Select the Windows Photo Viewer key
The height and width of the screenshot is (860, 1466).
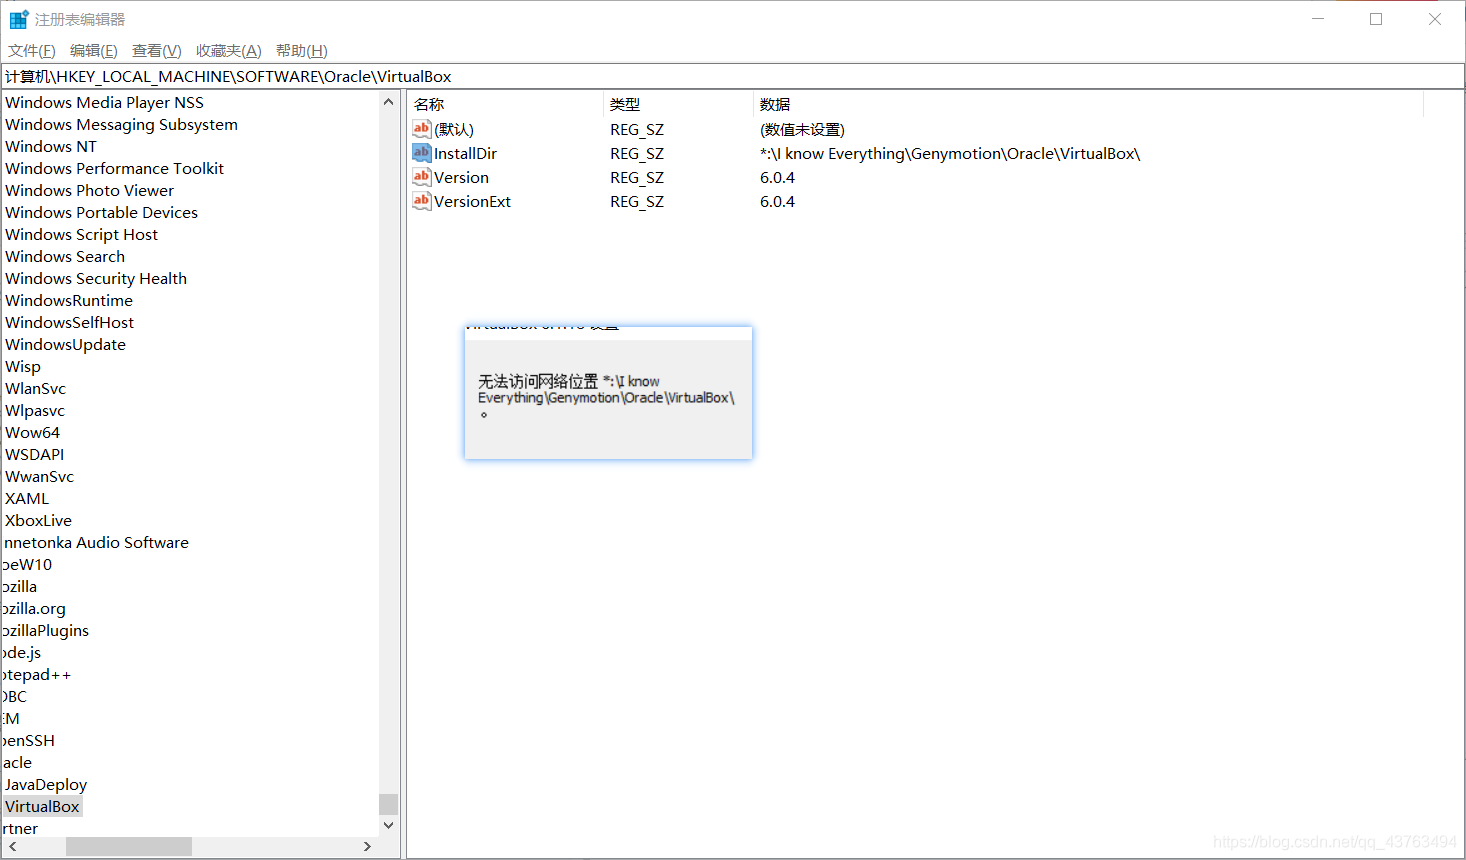click(89, 190)
